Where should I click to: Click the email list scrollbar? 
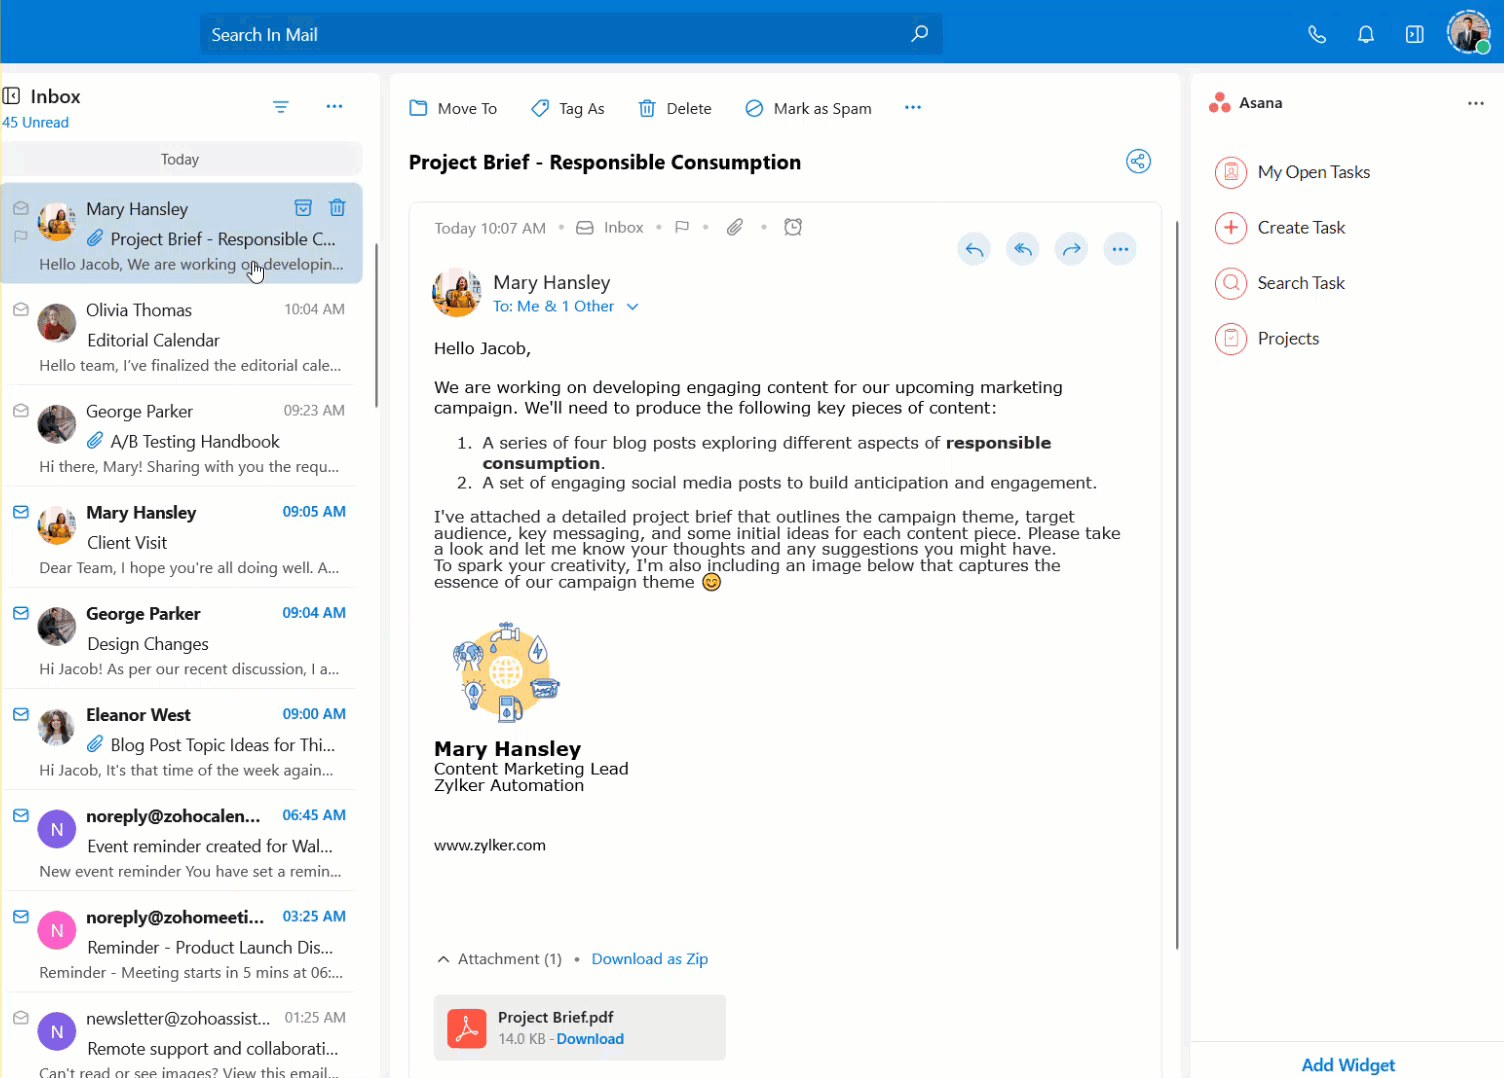coord(376,325)
